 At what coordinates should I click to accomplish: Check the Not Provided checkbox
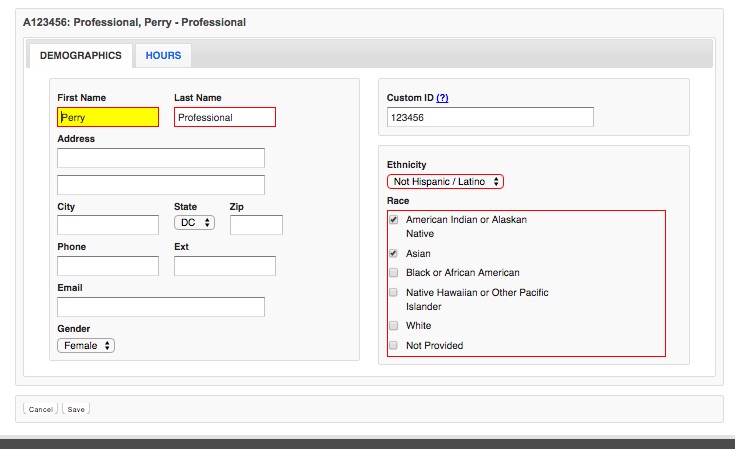tap(394, 345)
